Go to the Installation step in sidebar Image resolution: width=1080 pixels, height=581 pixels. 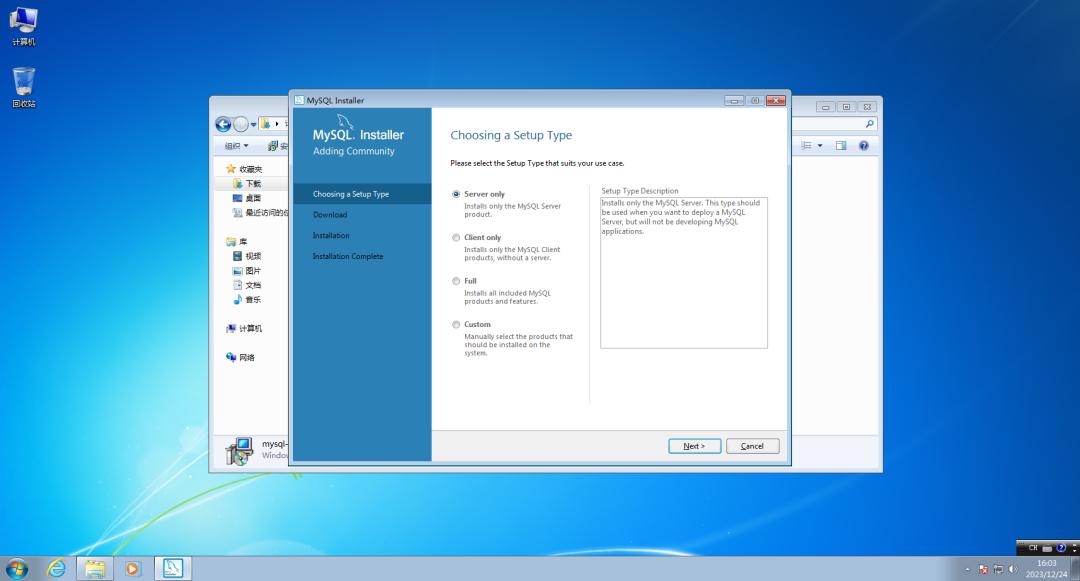pyautogui.click(x=331, y=235)
